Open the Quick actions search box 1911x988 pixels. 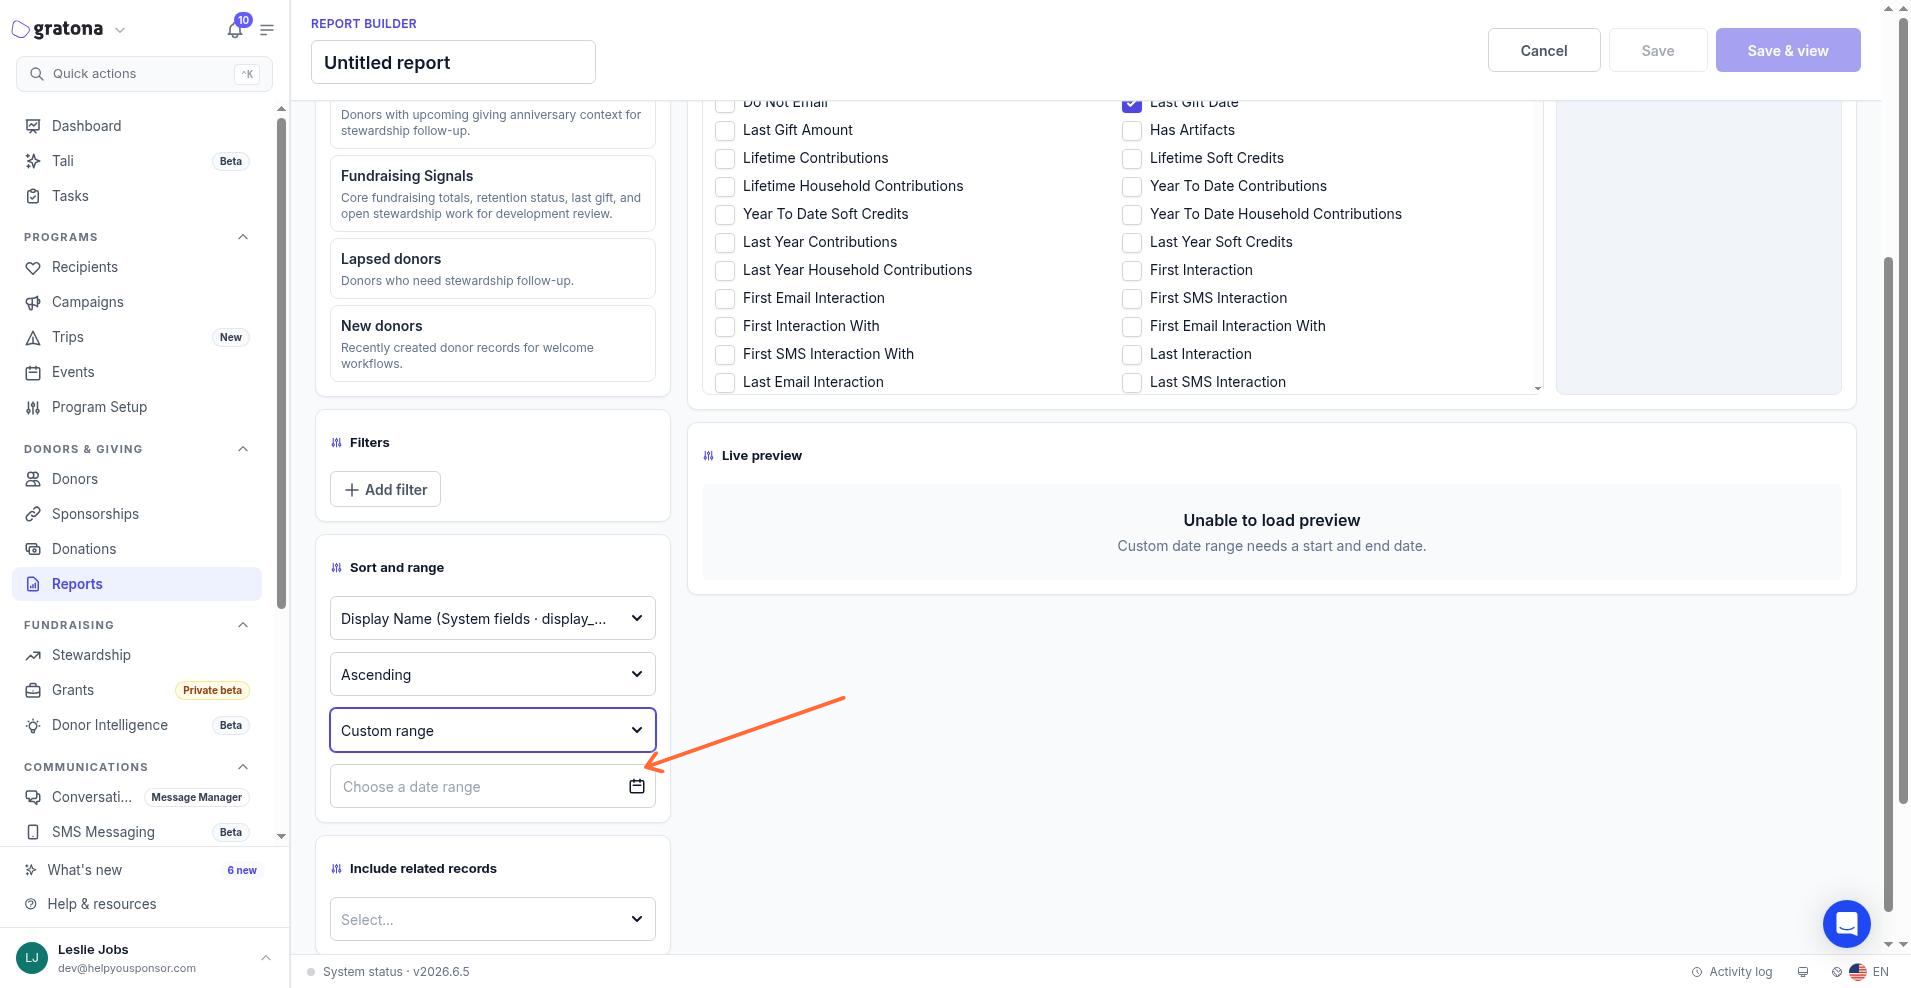coord(144,74)
